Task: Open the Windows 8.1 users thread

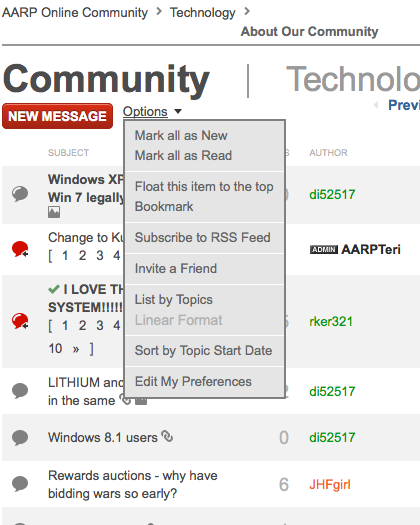Action: (102, 438)
